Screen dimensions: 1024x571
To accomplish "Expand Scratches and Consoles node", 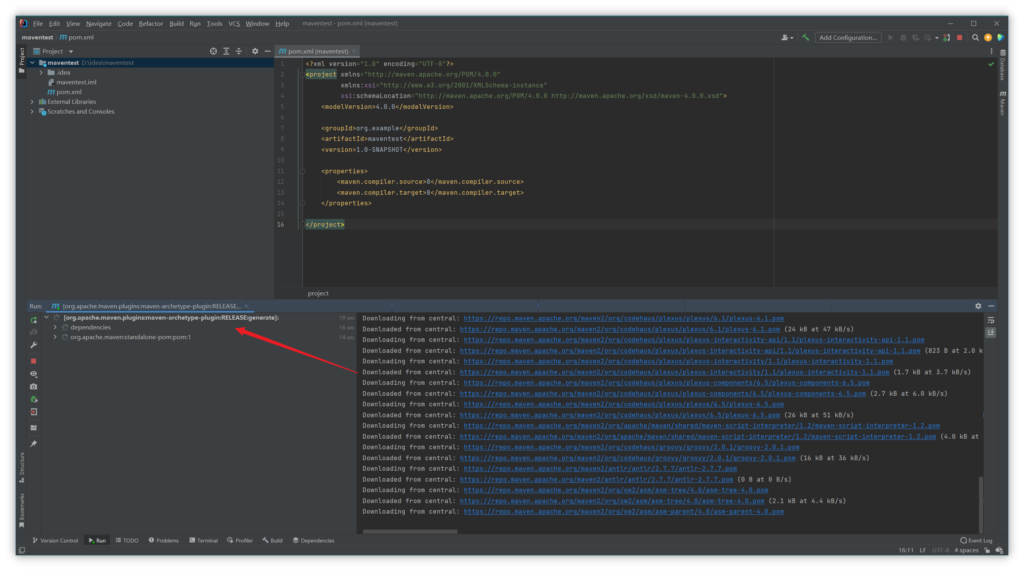I will coord(33,112).
